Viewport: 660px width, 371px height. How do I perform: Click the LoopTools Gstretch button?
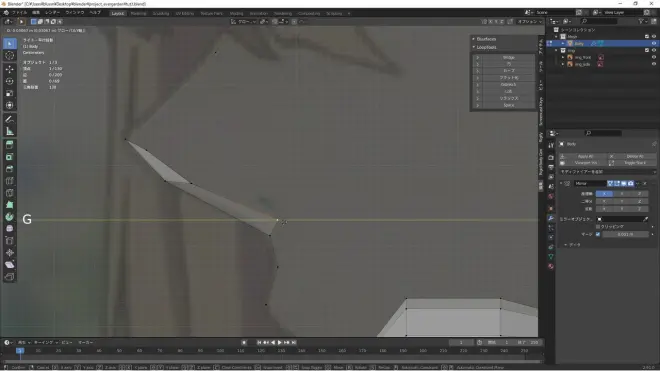coord(508,85)
